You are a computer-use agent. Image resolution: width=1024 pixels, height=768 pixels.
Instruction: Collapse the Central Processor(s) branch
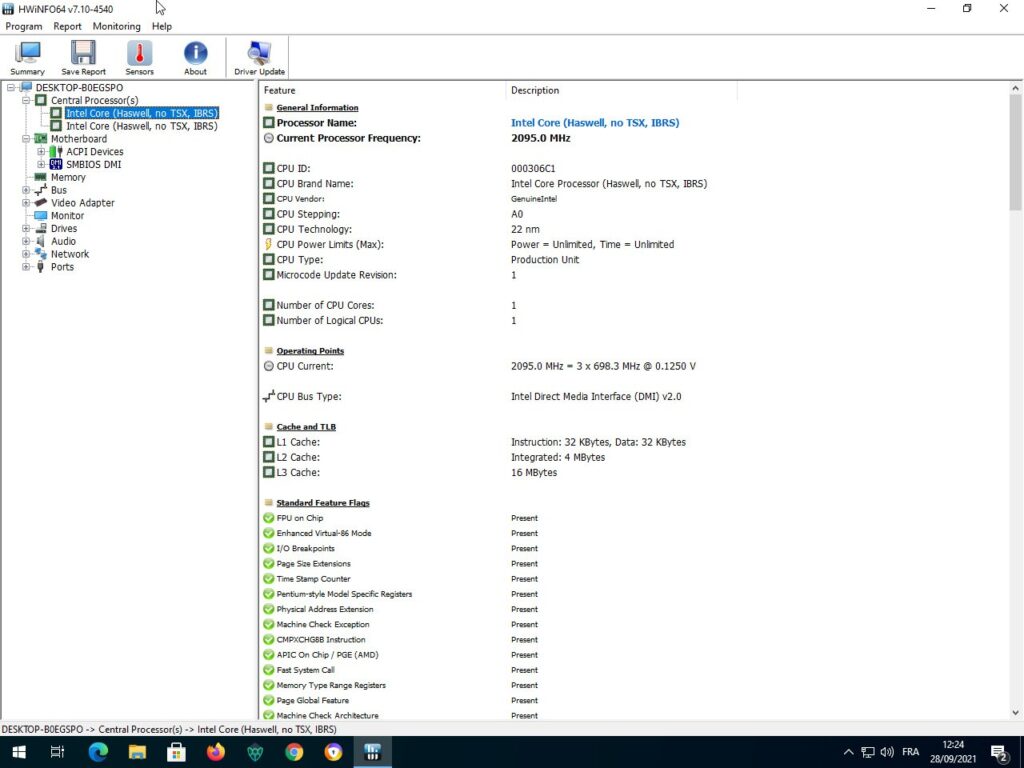(25, 101)
